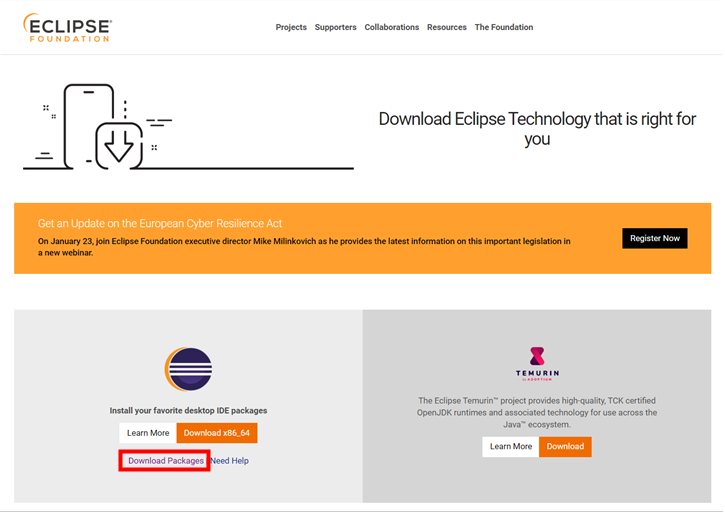Open the Need Help link
Viewport: 725px width, 514px height.
[x=230, y=460]
